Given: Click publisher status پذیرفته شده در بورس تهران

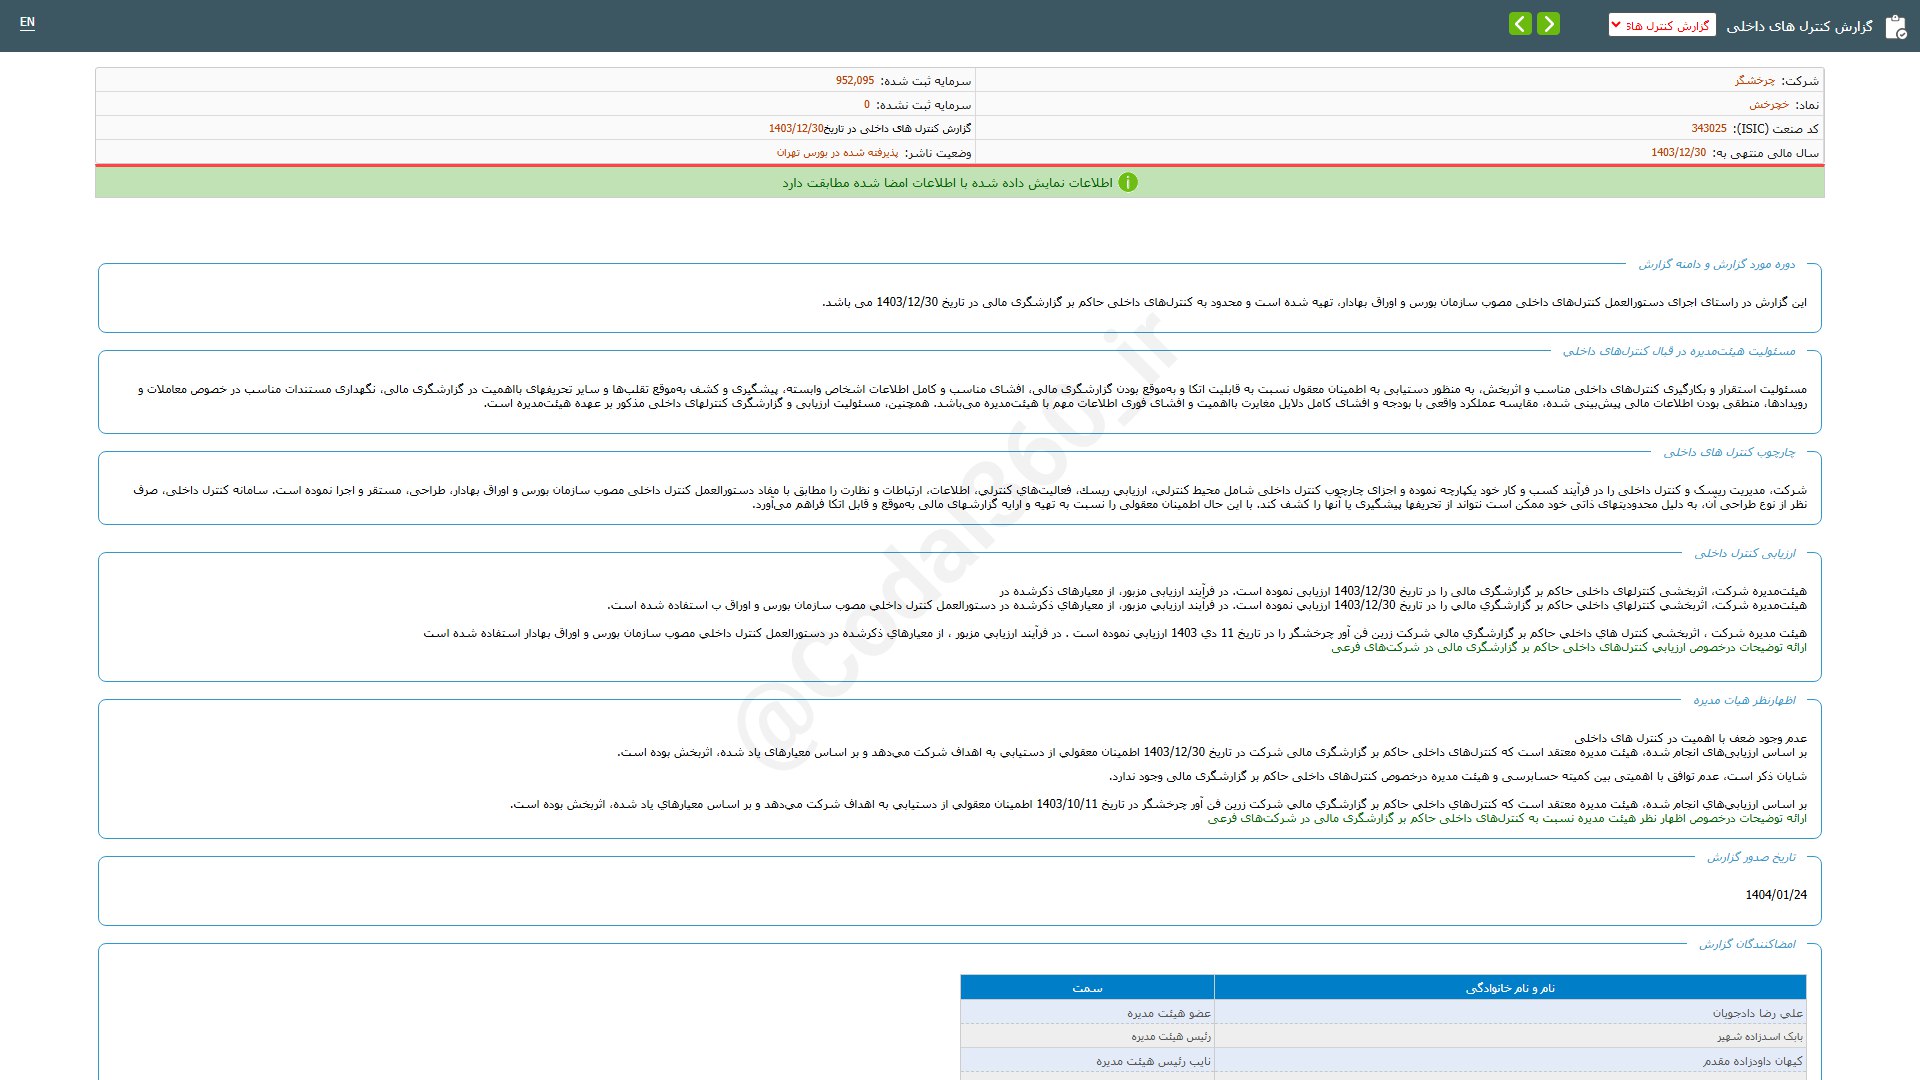Looking at the screenshot, I should (837, 152).
